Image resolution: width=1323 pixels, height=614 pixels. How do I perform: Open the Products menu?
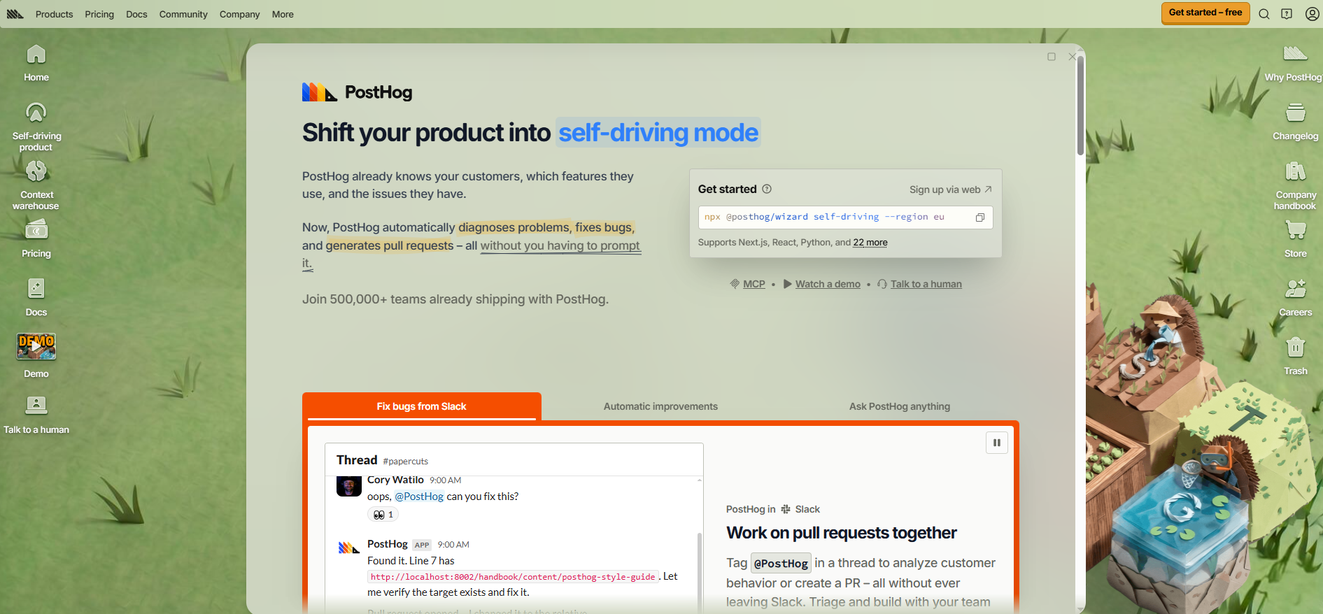[54, 14]
